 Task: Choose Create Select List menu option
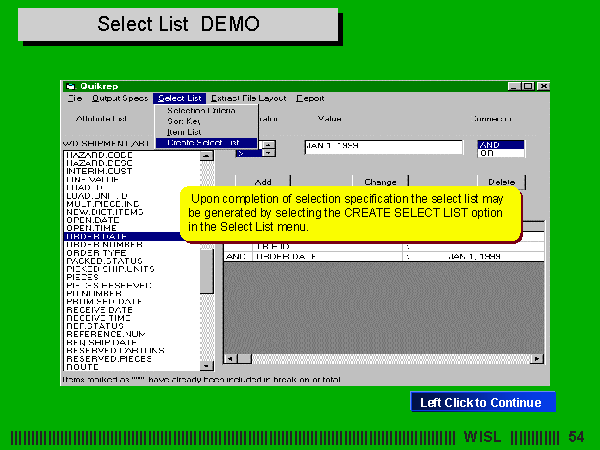[204, 143]
